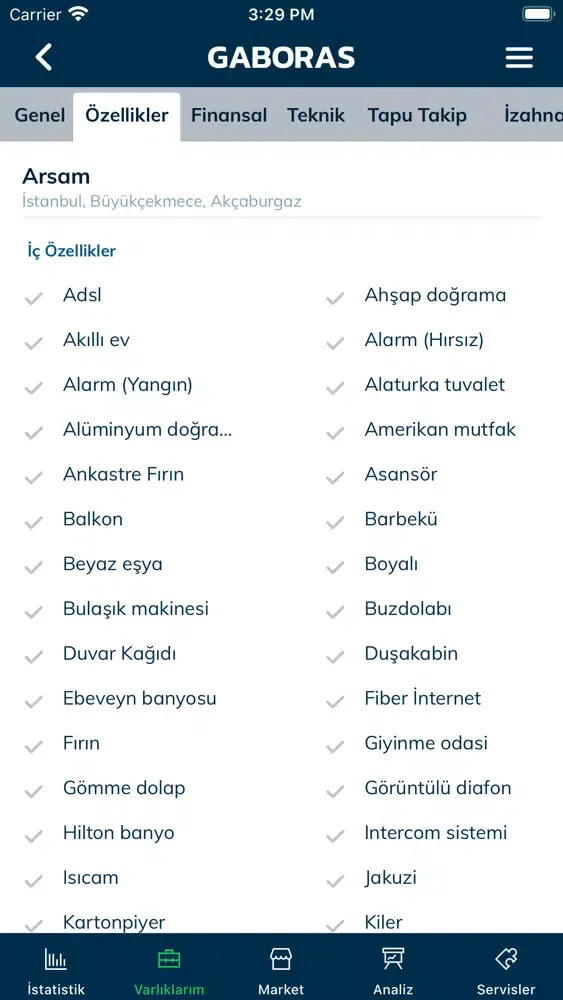This screenshot has height=1000, width=563.
Task: Open the Tapu Takip tab
Action: pyautogui.click(x=417, y=115)
